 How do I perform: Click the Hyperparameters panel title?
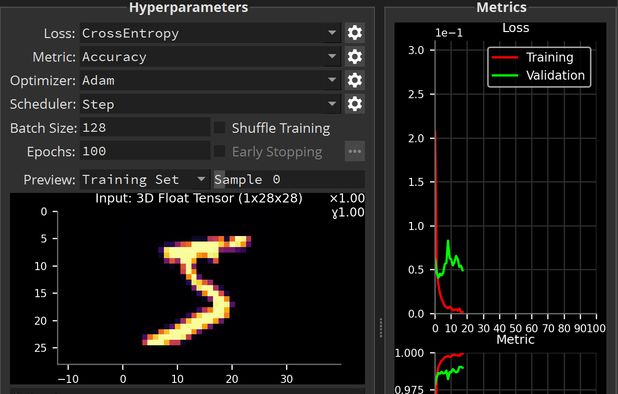pyautogui.click(x=188, y=7)
